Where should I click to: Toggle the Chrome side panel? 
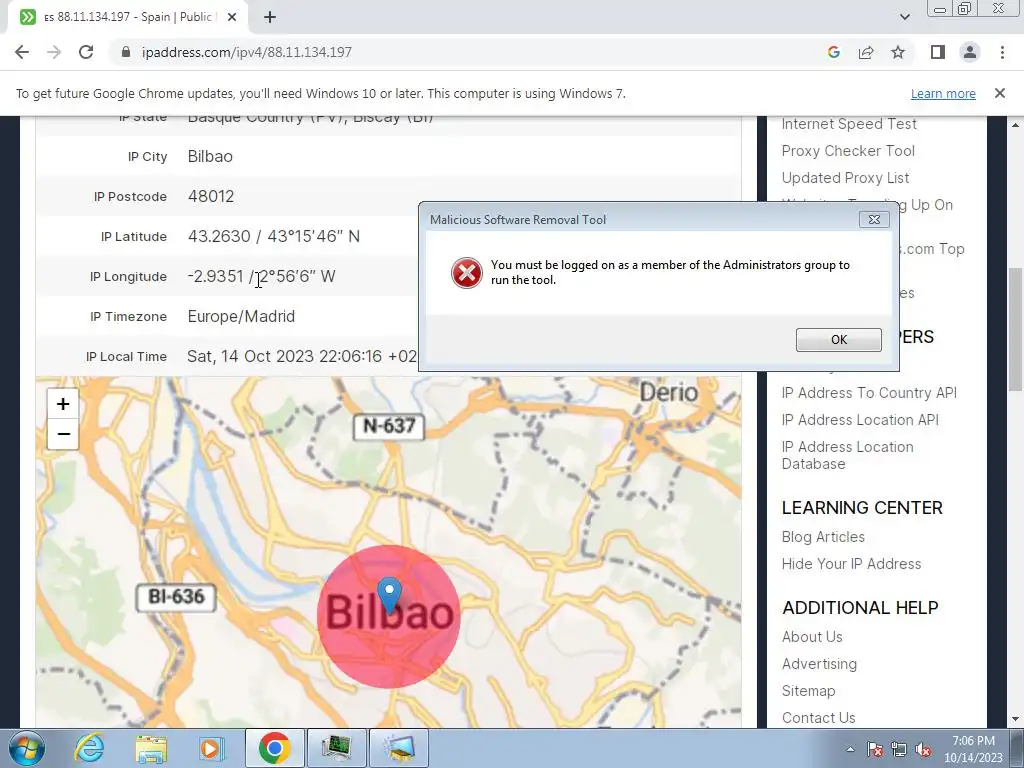coord(938,52)
